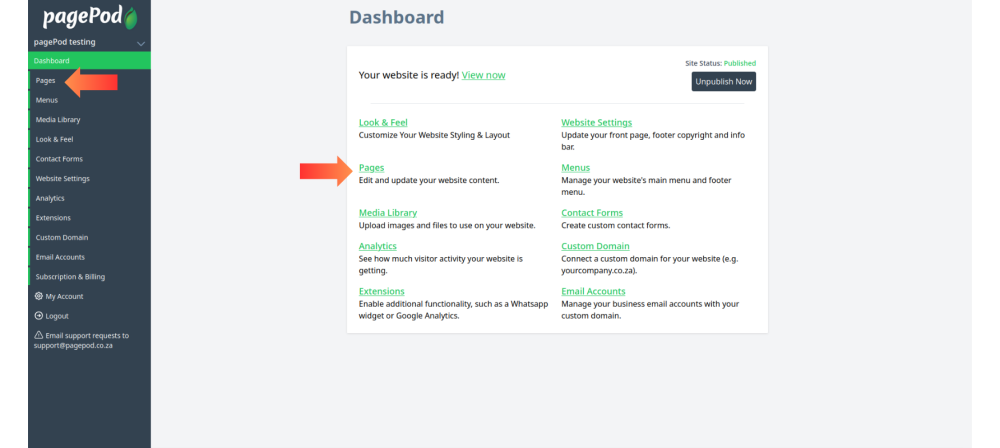Click the support warning triangle icon
The height and width of the screenshot is (448, 1000).
[38, 335]
